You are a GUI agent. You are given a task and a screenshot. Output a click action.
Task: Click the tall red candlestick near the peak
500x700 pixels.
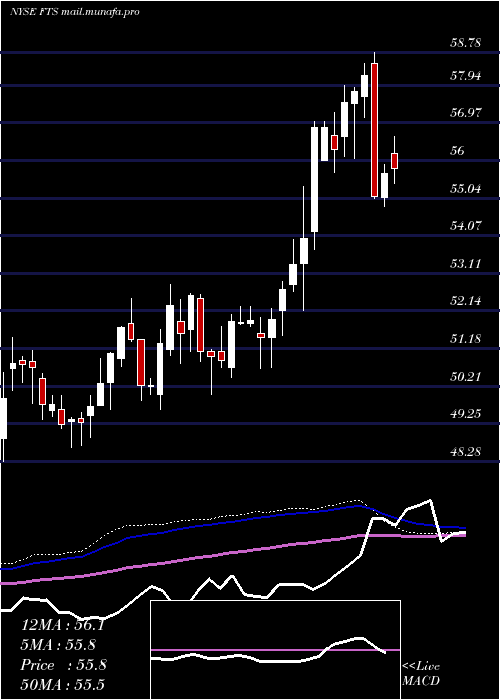pos(374,130)
